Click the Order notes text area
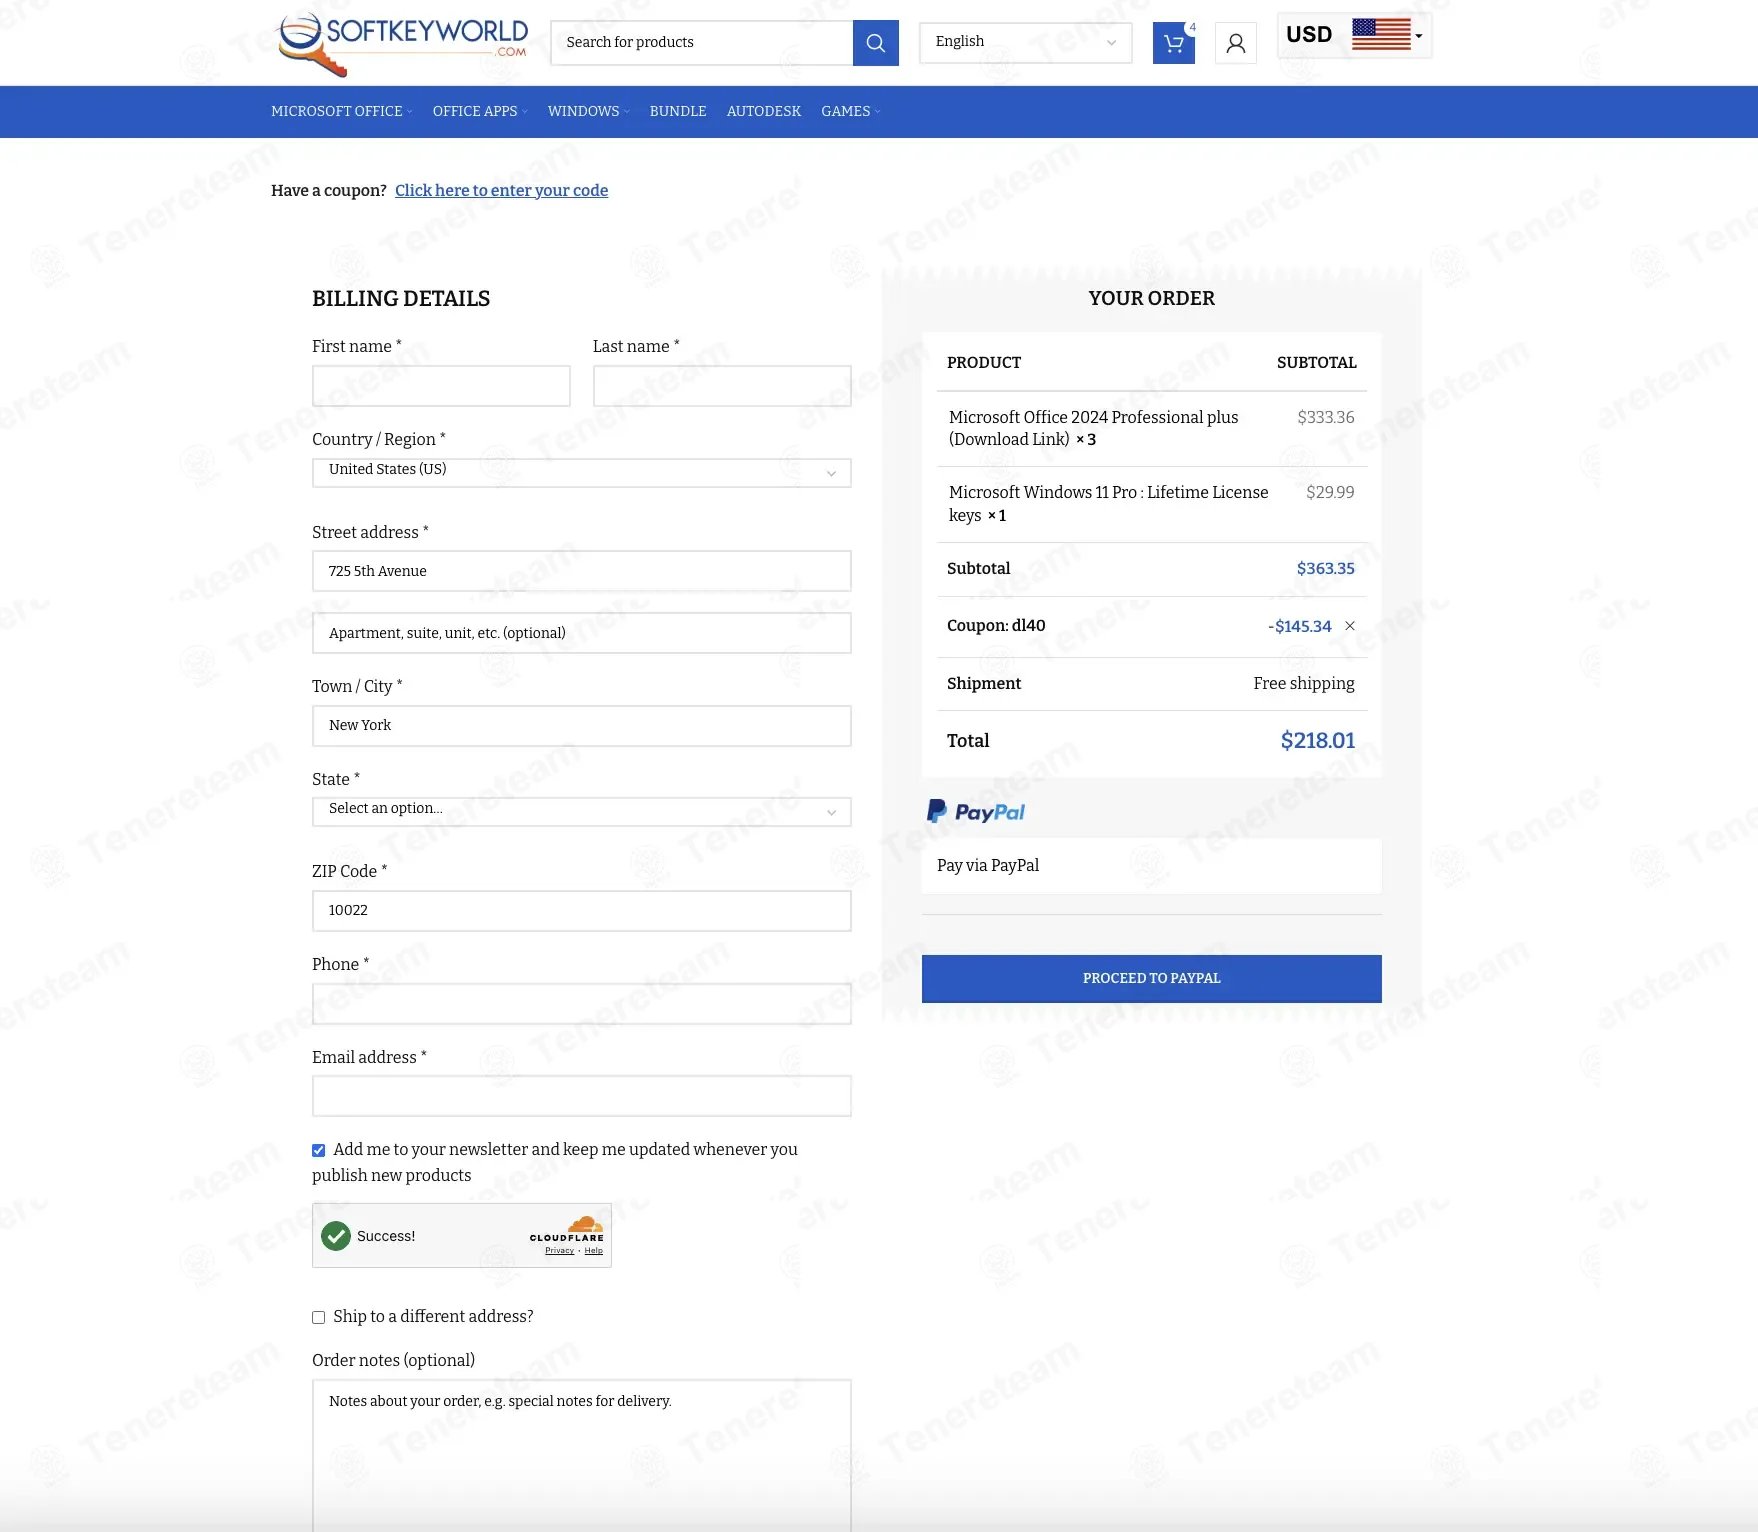The width and height of the screenshot is (1758, 1532). (582, 1455)
